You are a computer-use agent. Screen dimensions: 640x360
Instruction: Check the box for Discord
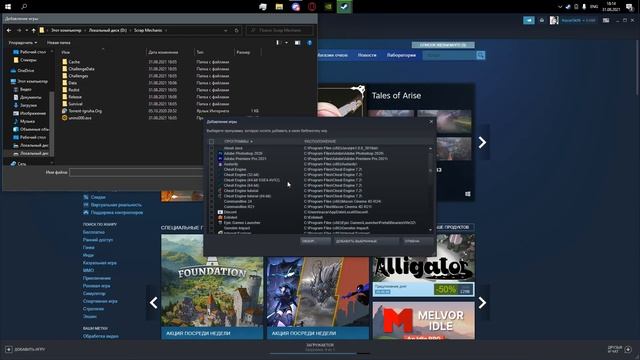click(x=211, y=212)
